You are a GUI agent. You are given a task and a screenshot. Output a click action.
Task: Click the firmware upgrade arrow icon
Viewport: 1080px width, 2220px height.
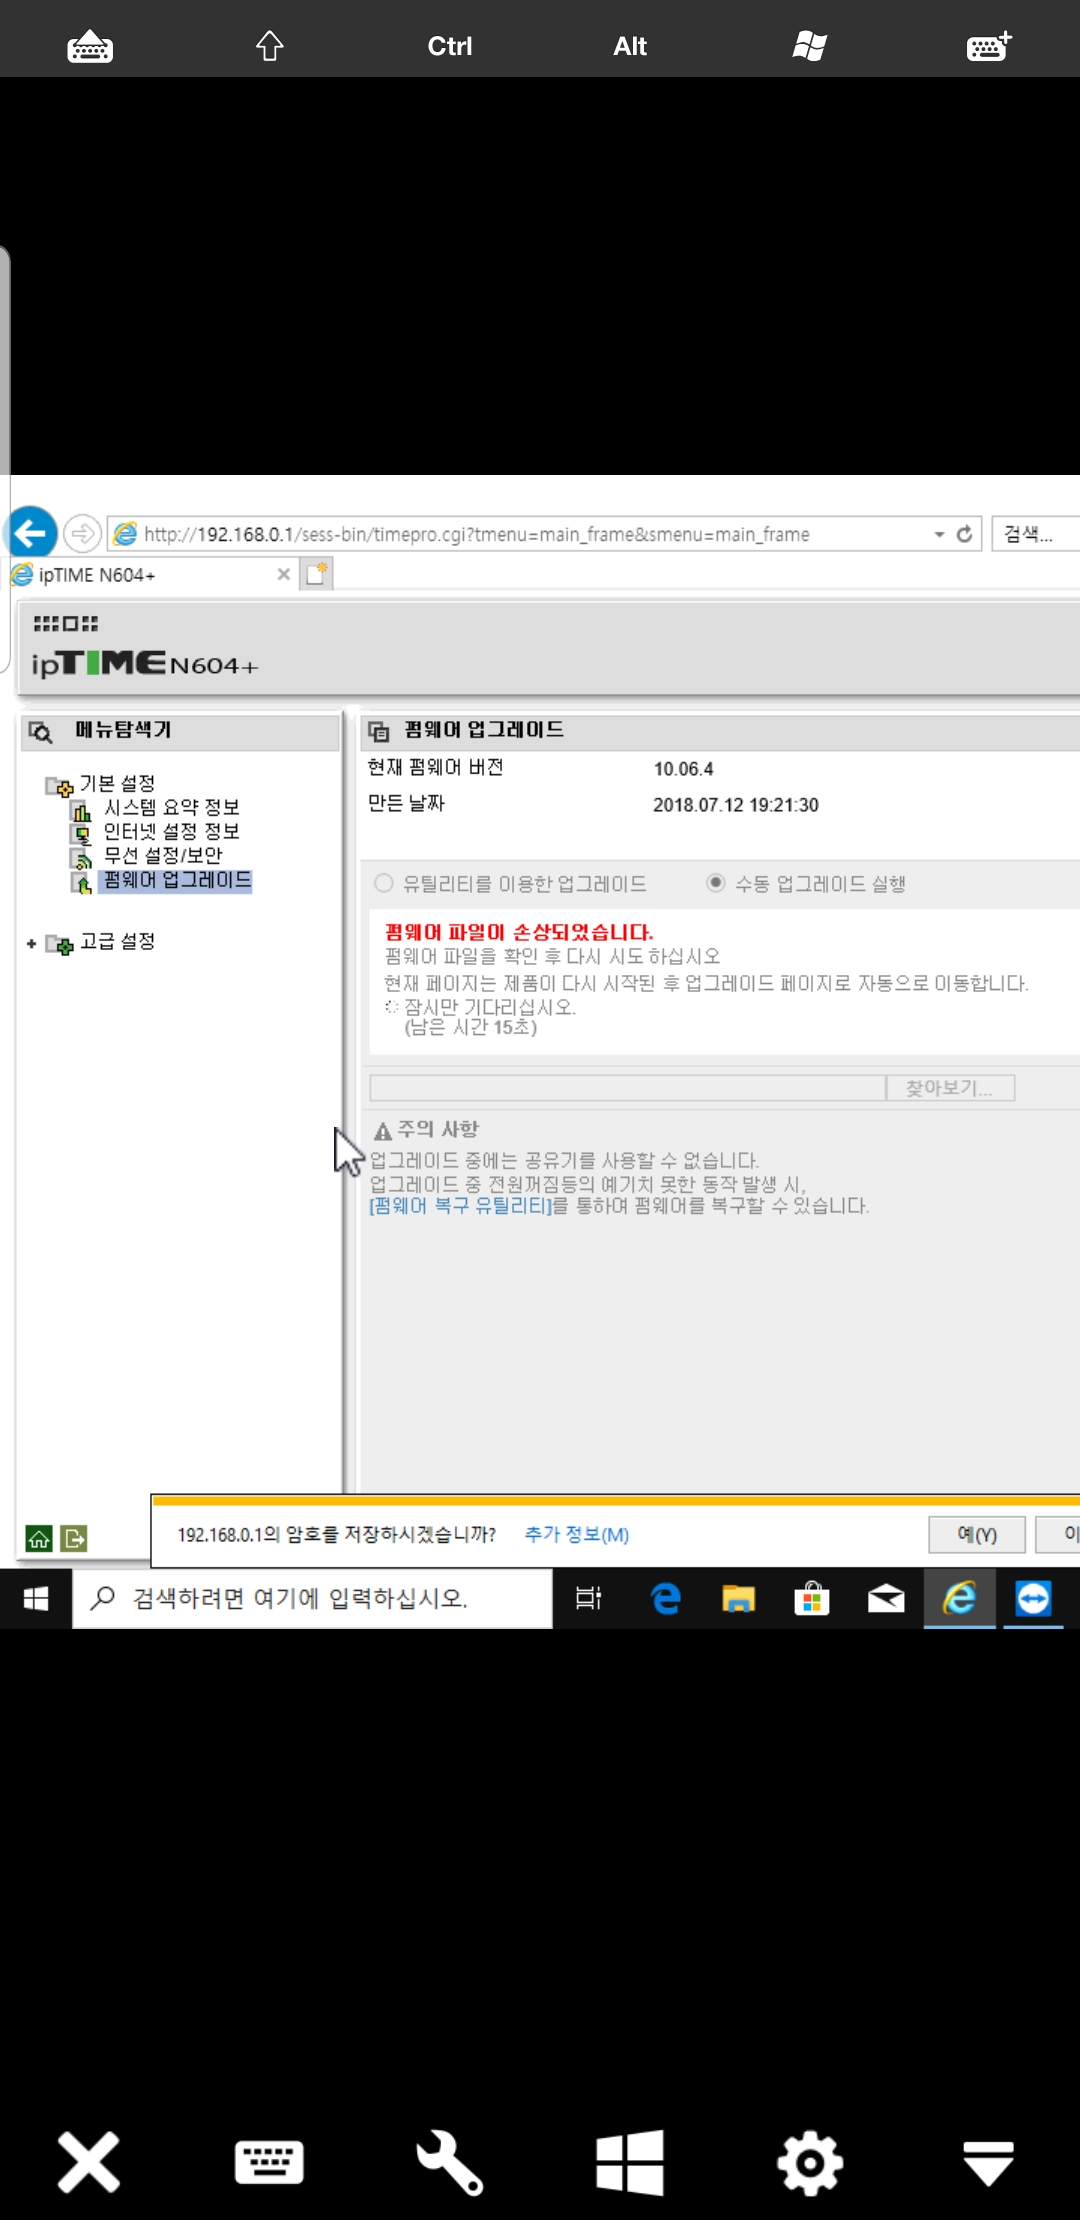[x=82, y=881]
